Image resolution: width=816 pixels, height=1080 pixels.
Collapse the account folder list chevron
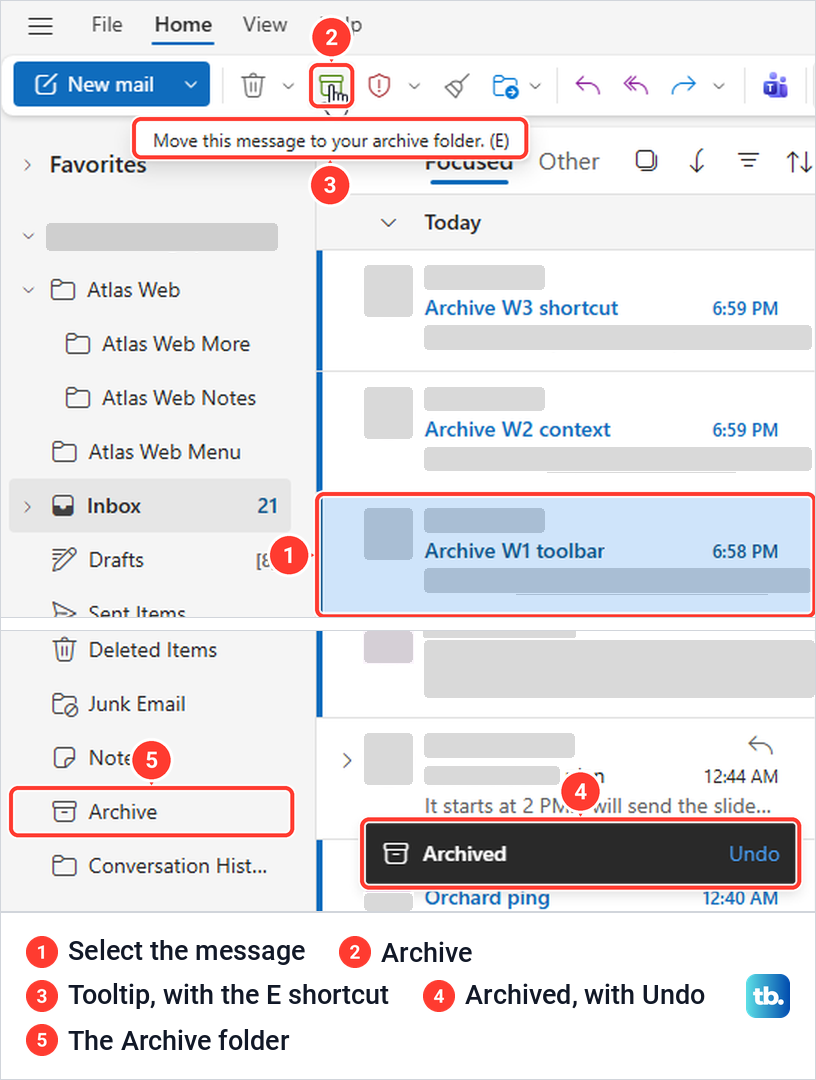pos(28,236)
